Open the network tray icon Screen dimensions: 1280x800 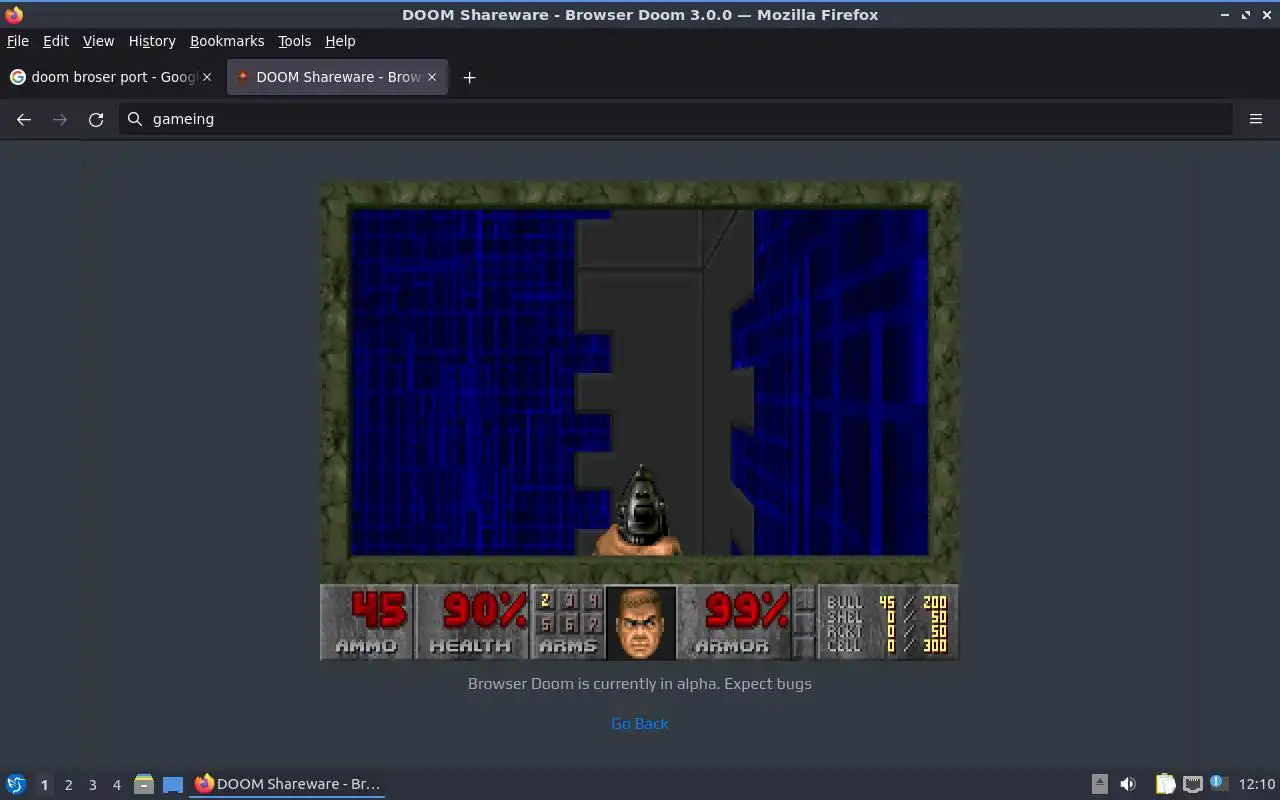coord(1192,784)
